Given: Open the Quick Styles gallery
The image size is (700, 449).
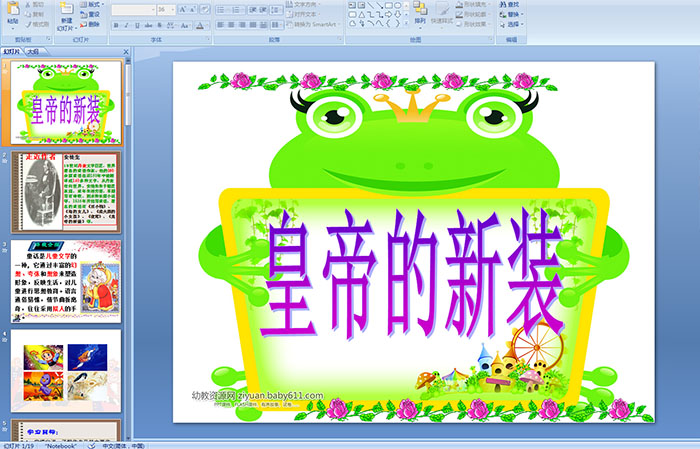Looking at the screenshot, I should pyautogui.click(x=442, y=13).
